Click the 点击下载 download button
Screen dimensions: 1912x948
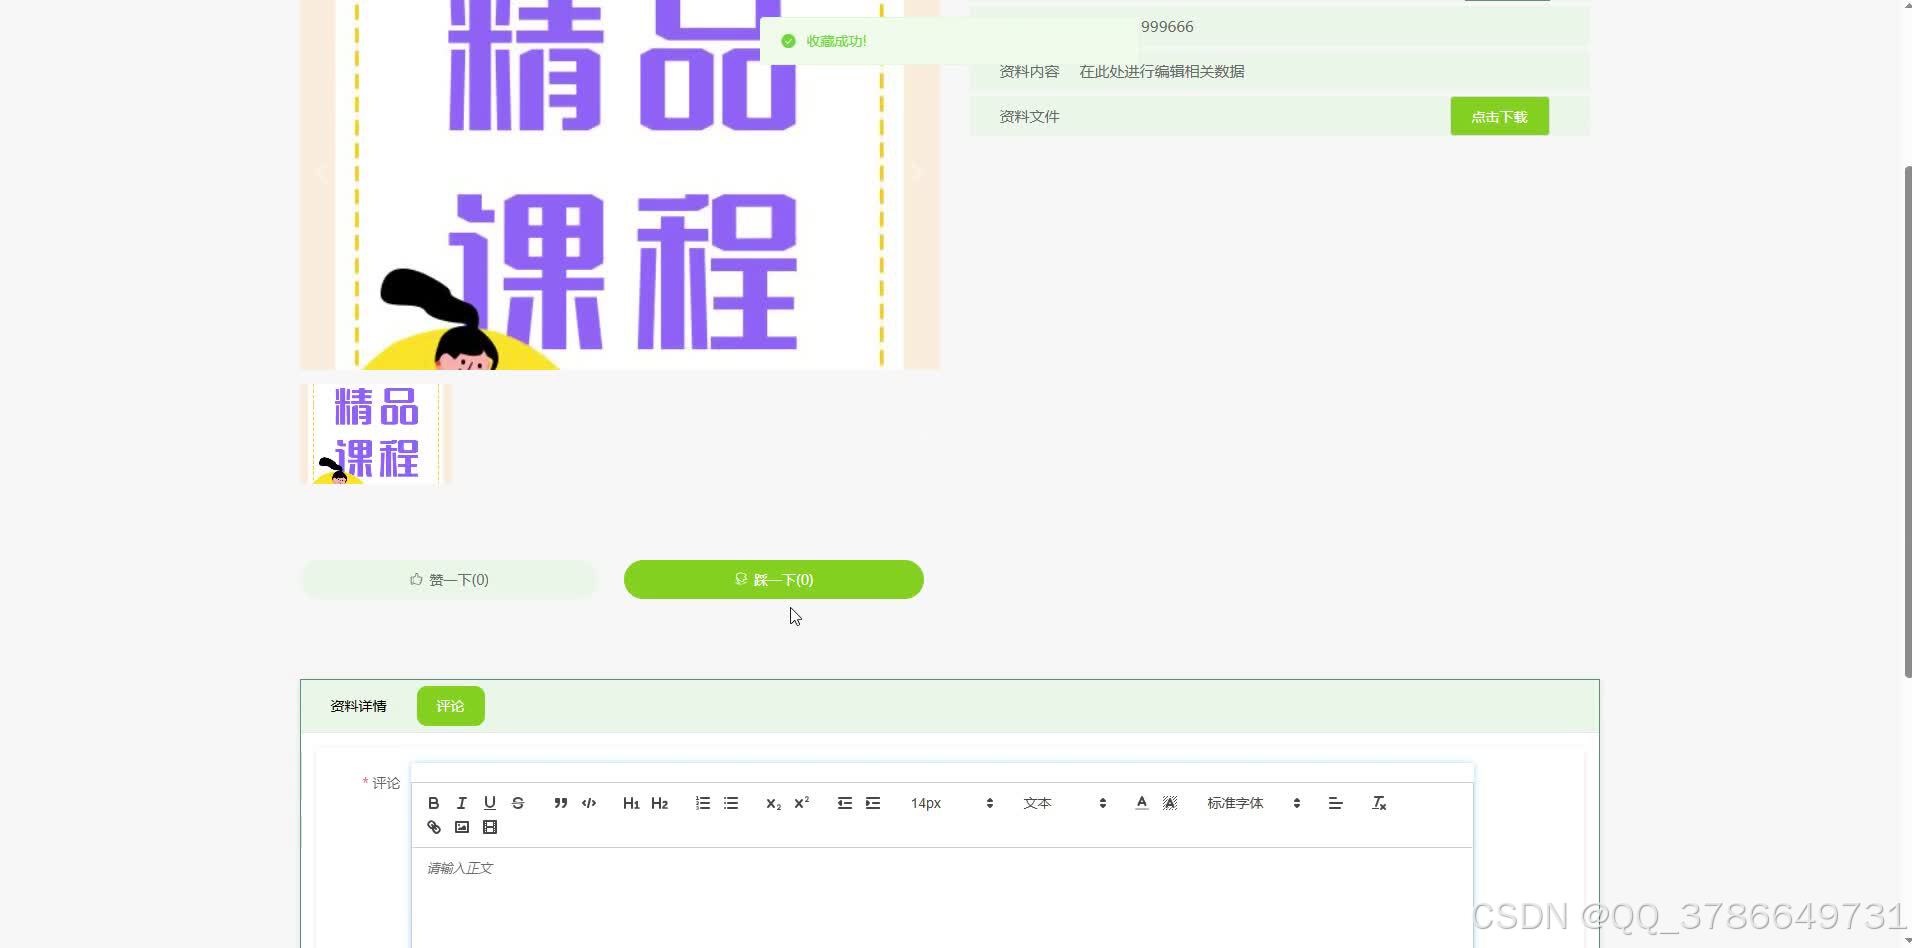click(x=1498, y=116)
